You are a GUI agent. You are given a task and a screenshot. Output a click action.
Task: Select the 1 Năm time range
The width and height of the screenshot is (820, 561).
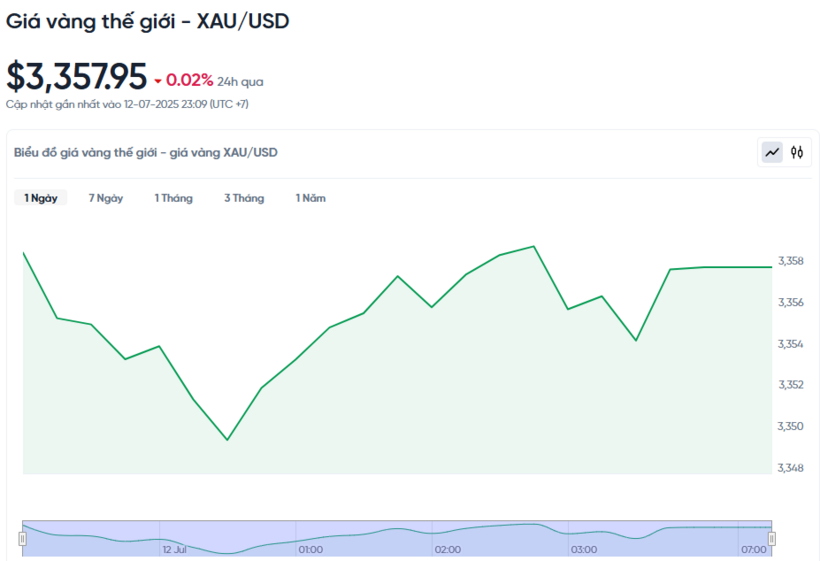pos(311,198)
